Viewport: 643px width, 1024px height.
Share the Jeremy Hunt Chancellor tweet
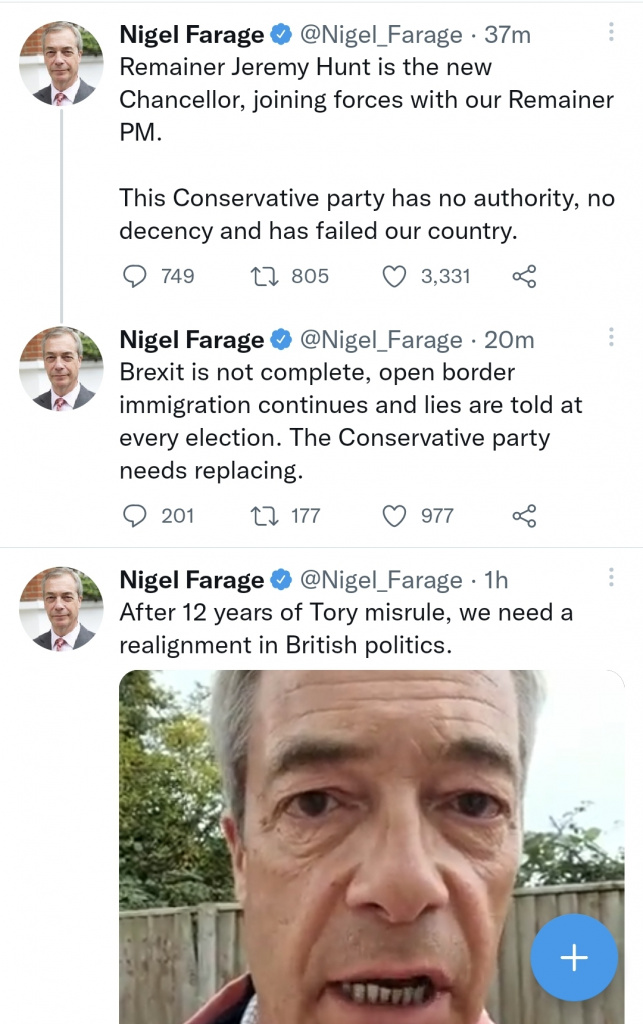[524, 276]
